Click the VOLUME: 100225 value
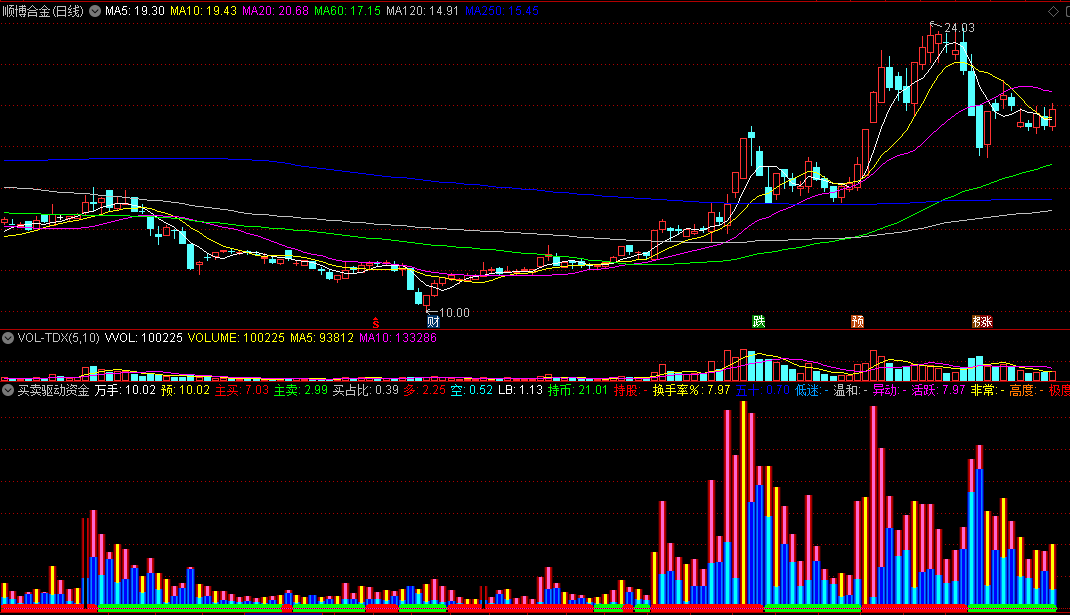The width and height of the screenshot is (1070, 615). tap(236, 338)
